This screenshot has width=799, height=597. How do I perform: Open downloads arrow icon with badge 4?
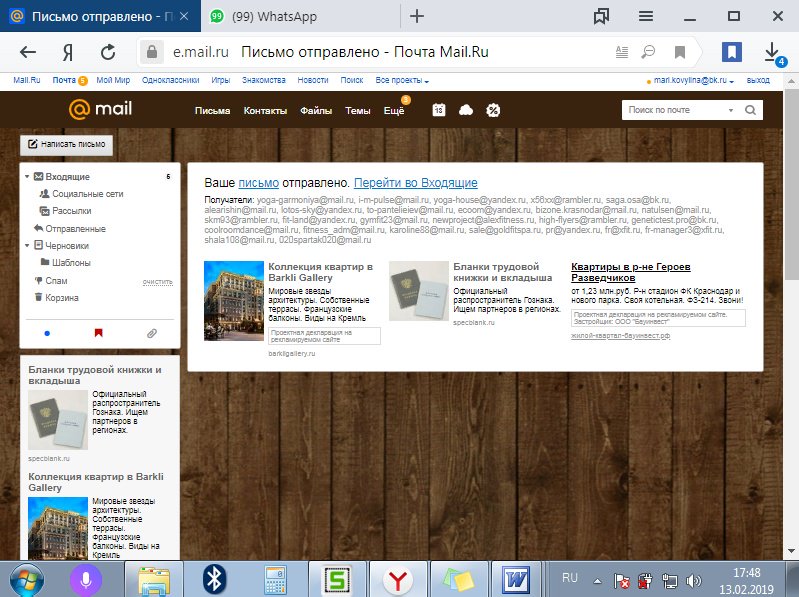pos(774,52)
